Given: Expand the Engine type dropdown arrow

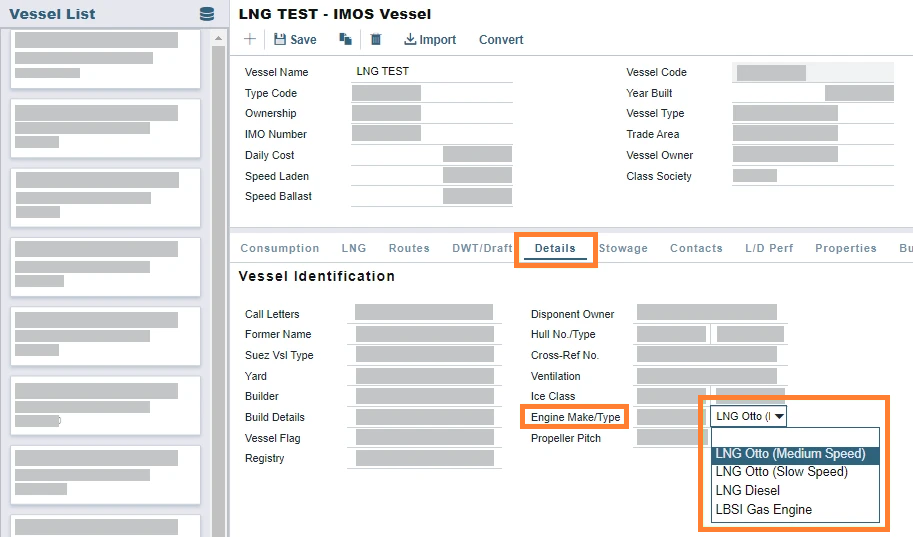Looking at the screenshot, I should (779, 416).
